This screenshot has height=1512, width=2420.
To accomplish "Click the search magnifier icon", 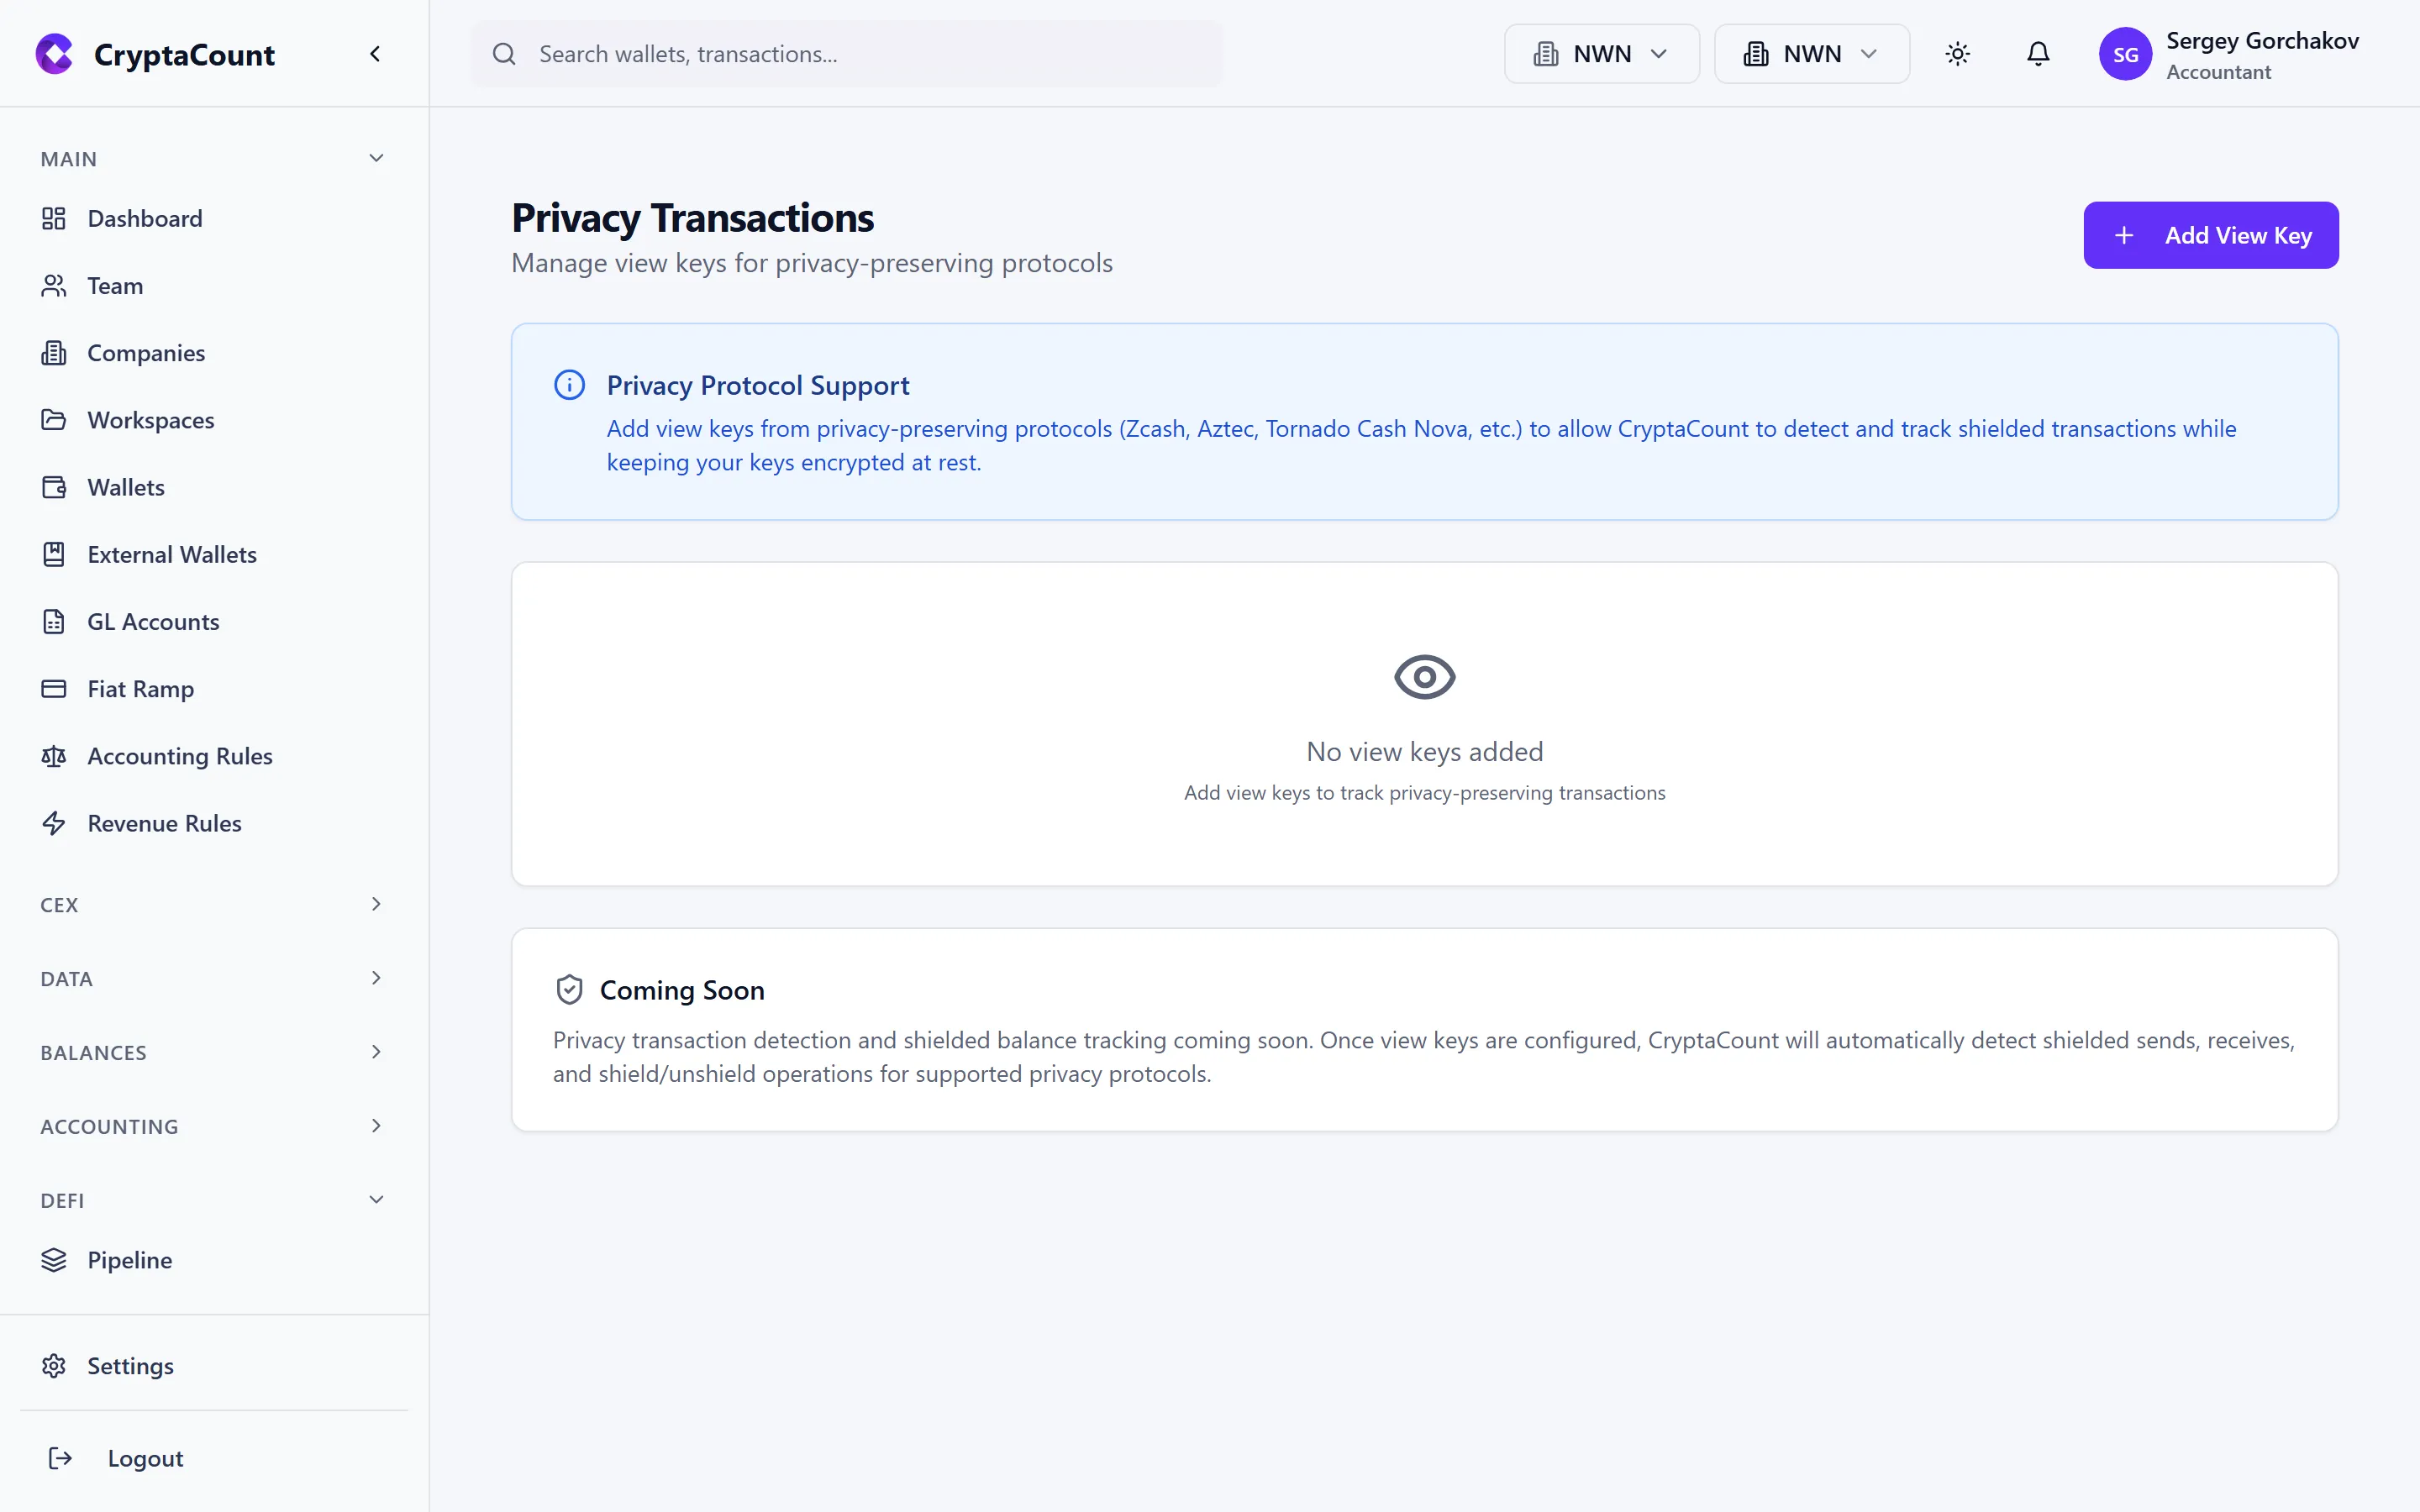I will click(x=505, y=54).
